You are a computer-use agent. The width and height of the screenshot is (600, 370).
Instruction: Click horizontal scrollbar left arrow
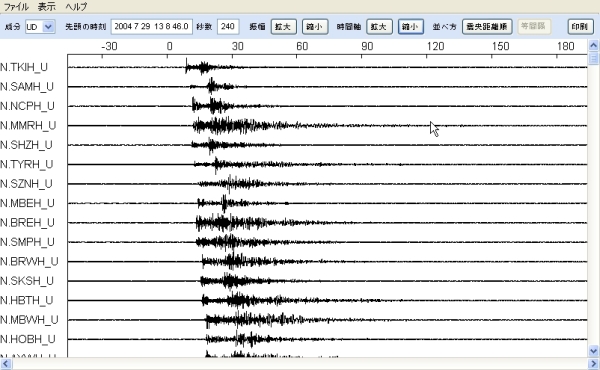(x=5, y=363)
